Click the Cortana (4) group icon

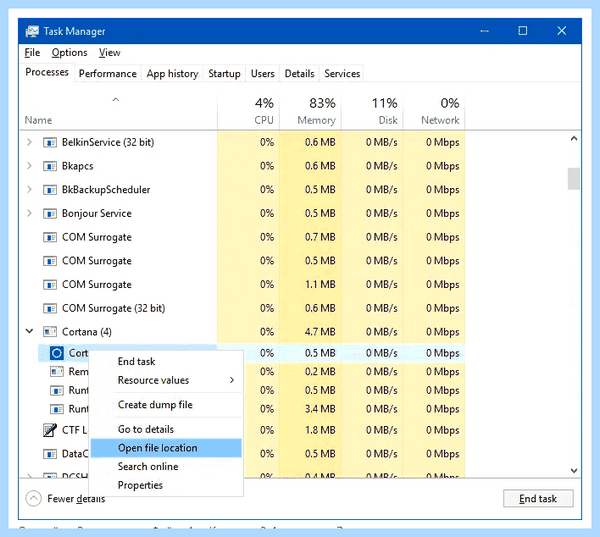pos(50,332)
